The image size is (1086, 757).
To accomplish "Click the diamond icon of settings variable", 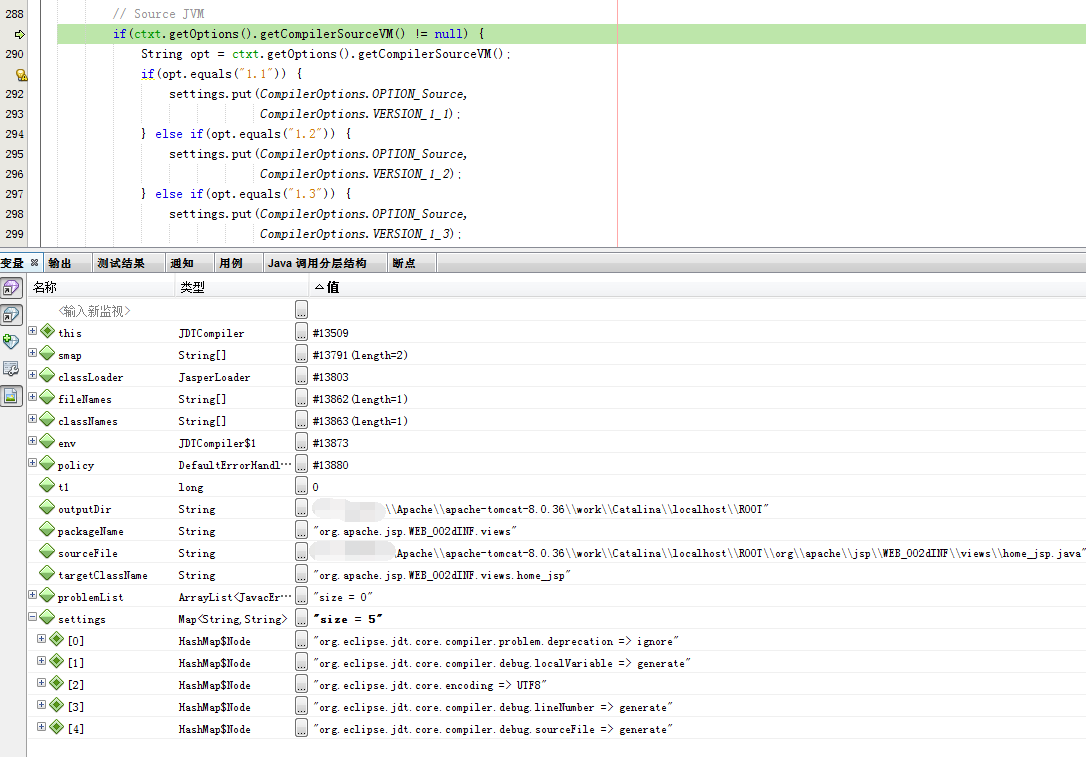I will (47, 617).
